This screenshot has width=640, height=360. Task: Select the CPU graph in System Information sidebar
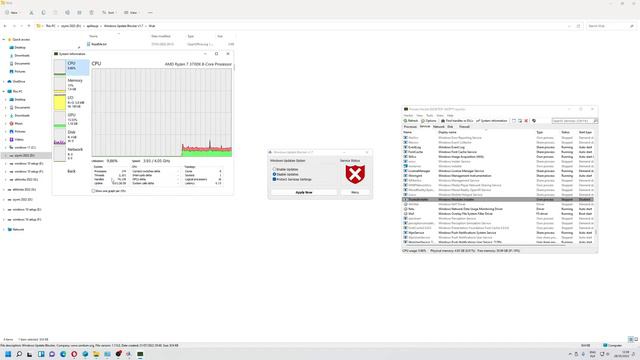pos(71,67)
